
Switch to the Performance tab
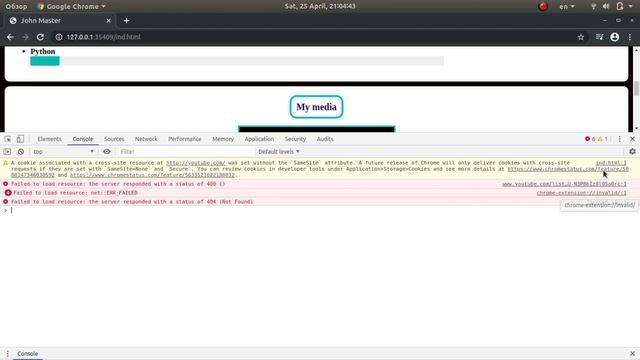pyautogui.click(x=185, y=139)
